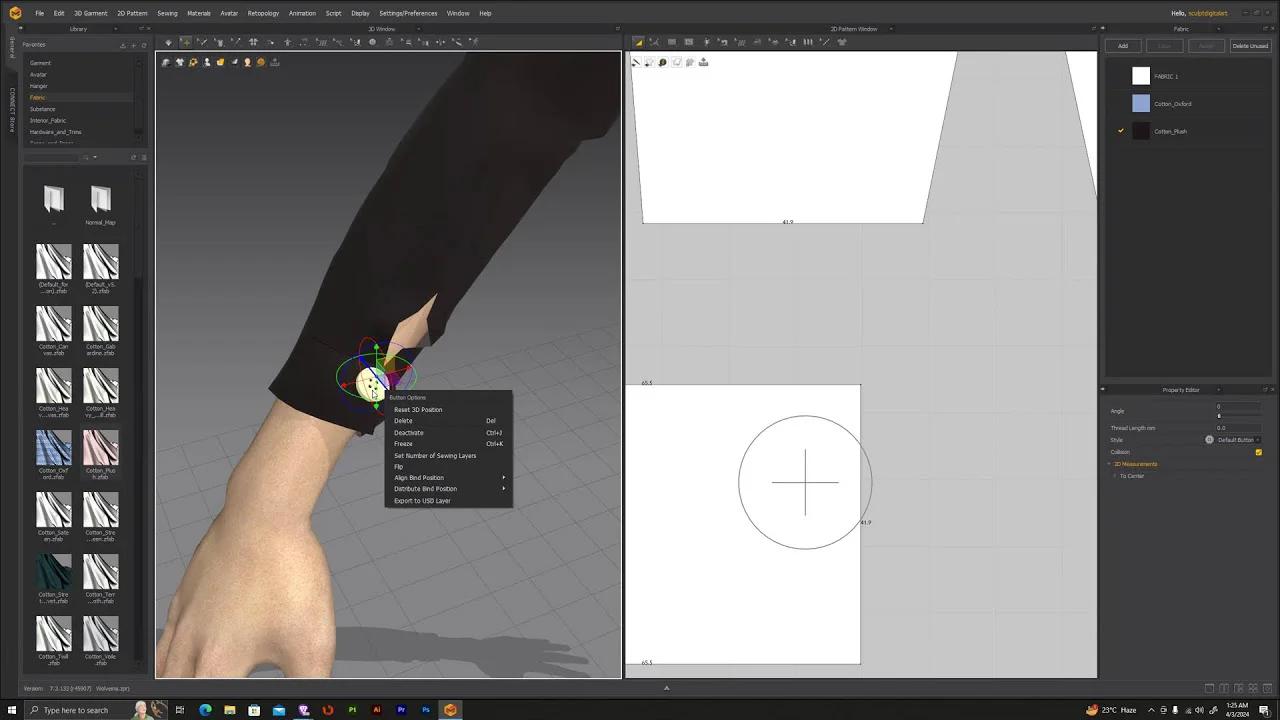
Task: Click the Marvelous Designer home logo icon
Action: [x=11, y=12]
